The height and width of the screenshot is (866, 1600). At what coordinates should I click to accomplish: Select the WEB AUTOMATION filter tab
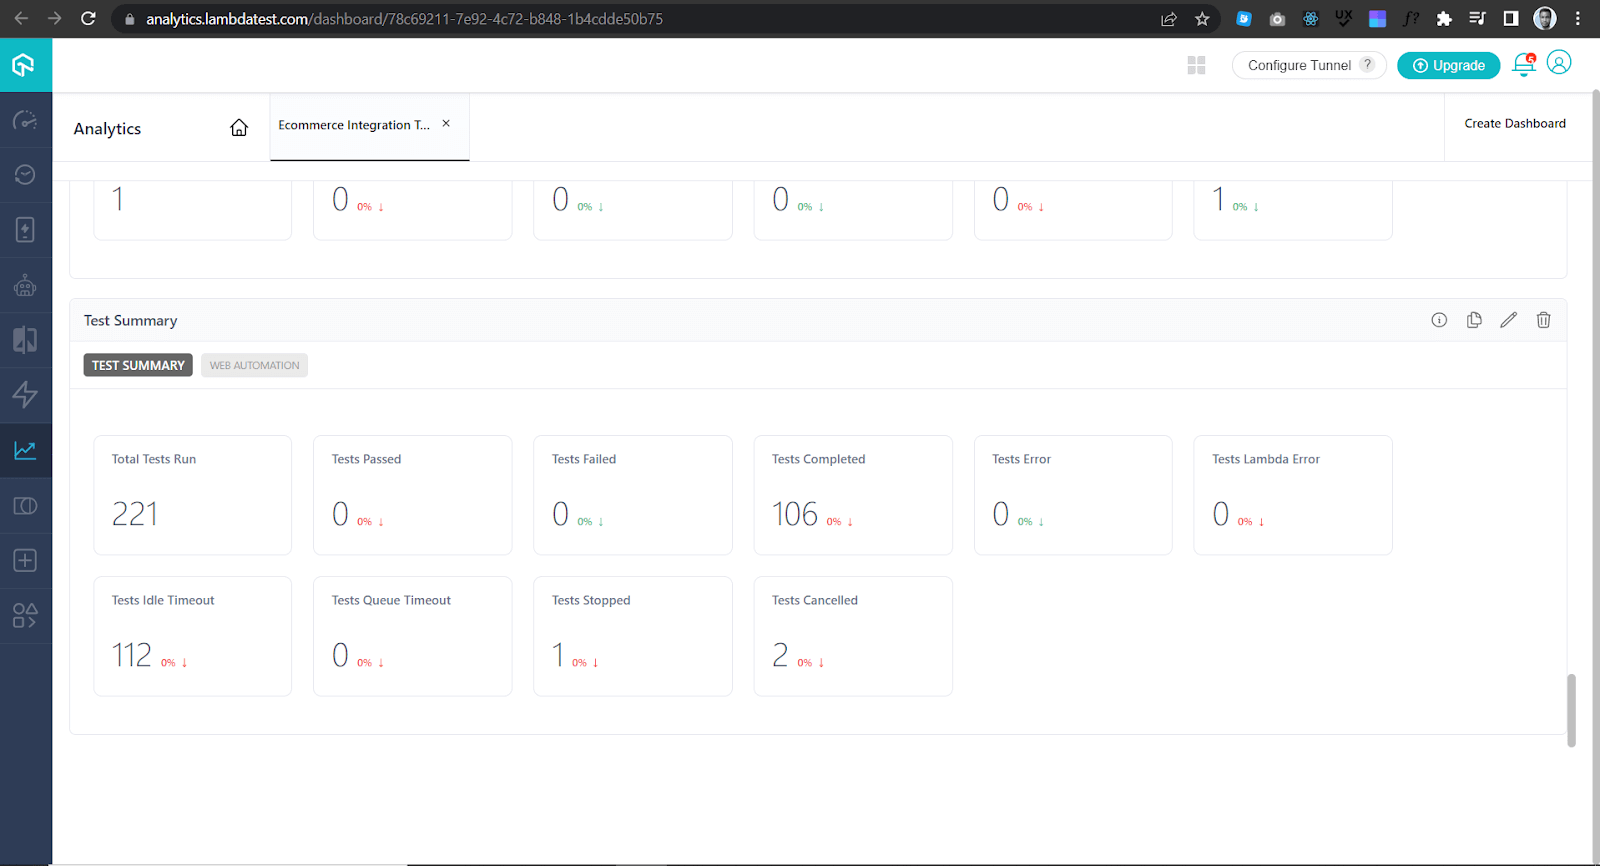(x=254, y=365)
